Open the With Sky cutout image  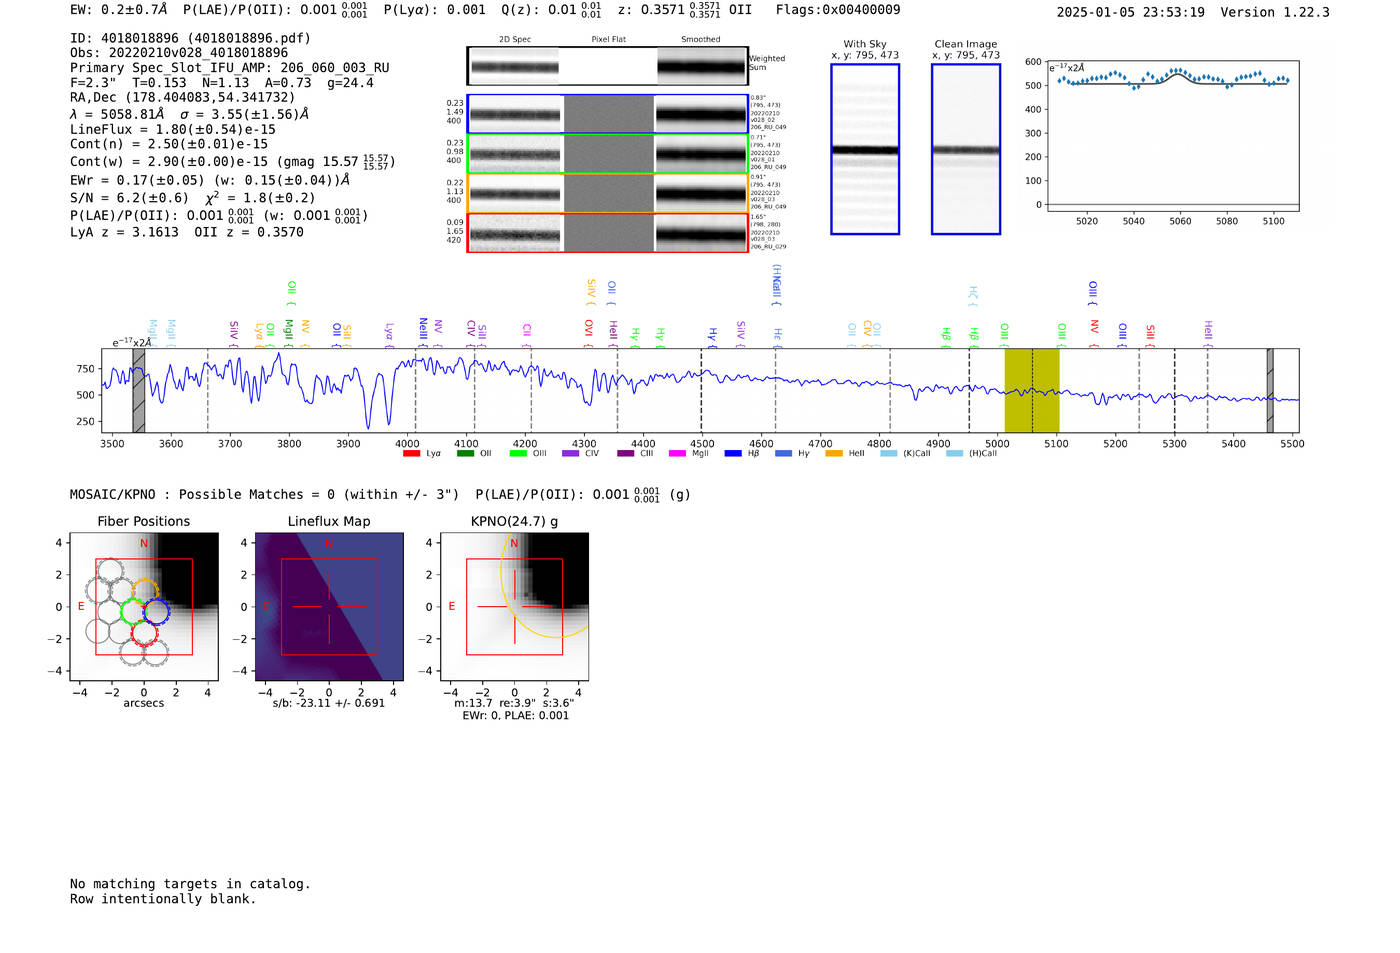[x=865, y=149]
